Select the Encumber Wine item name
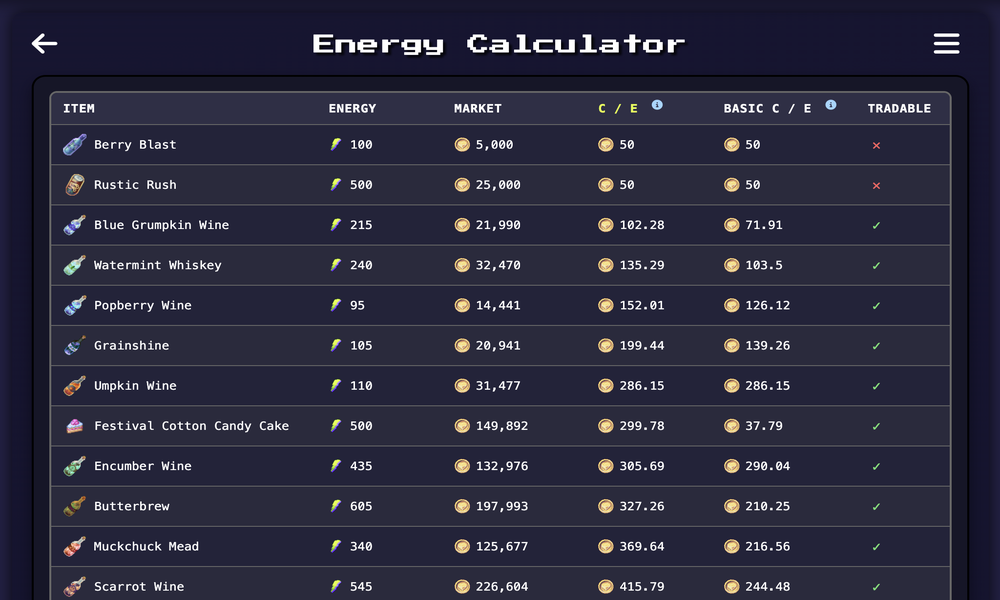The width and height of the screenshot is (1000, 600). [143, 466]
